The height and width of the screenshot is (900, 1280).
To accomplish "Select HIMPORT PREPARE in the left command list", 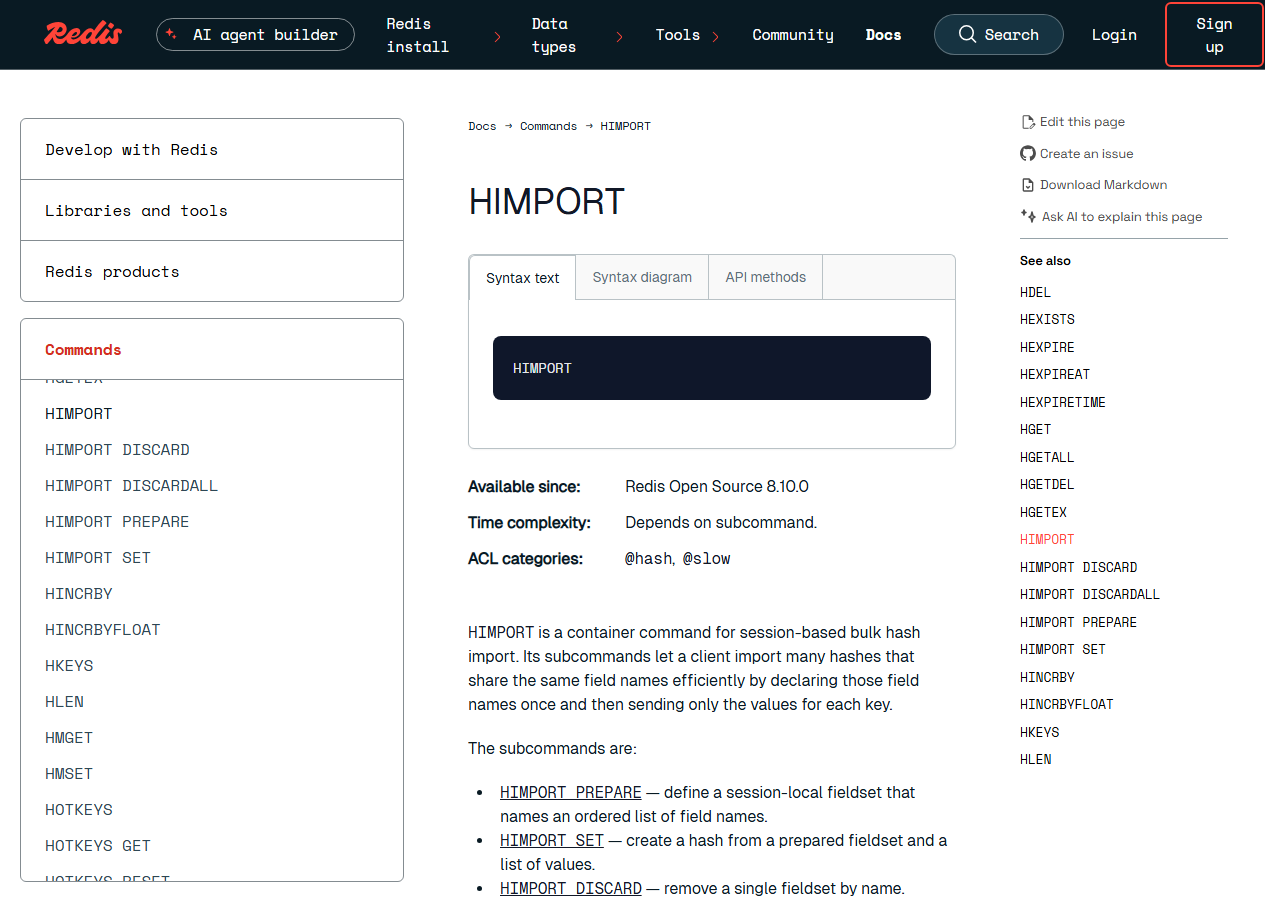I will pos(117,522).
